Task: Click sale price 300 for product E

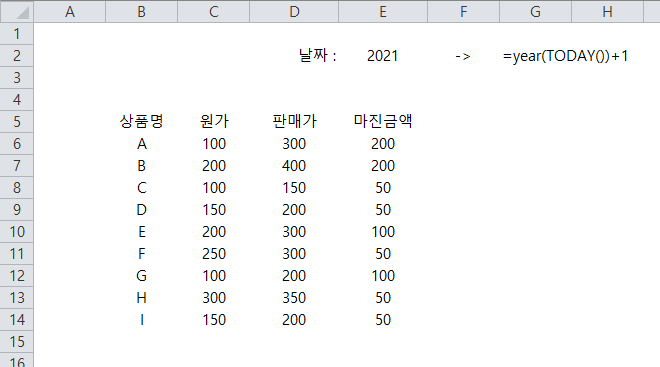Action: pos(294,231)
